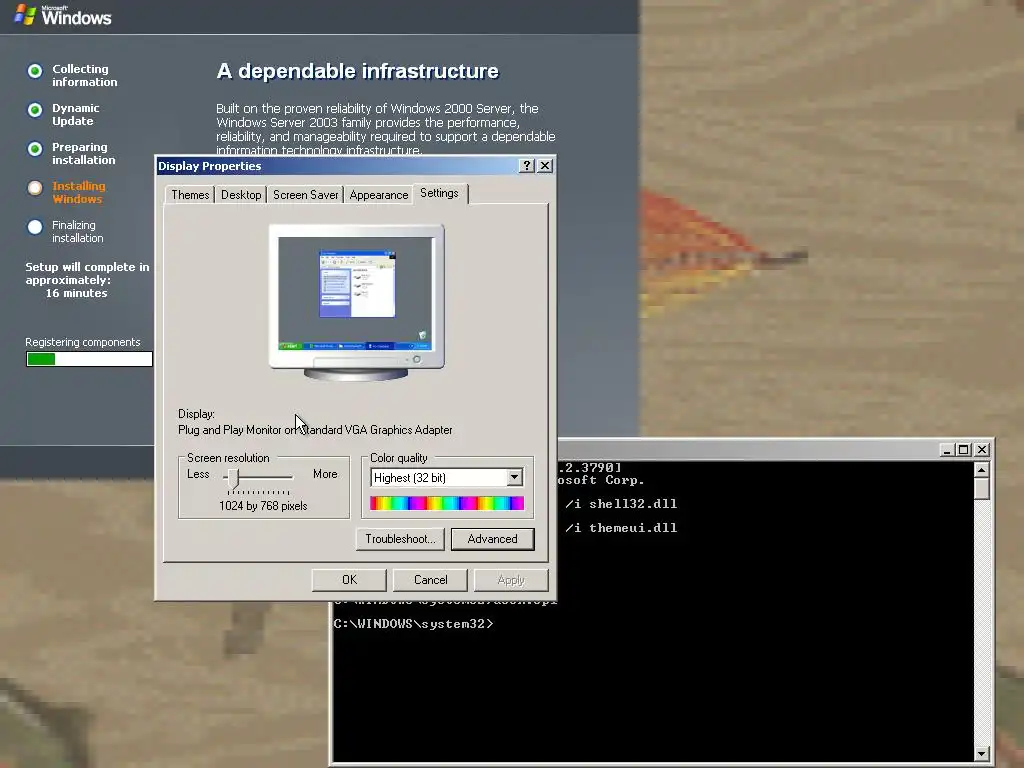This screenshot has height=768, width=1024.
Task: Click the "/i shell32.dll" line in console
Action: [621, 504]
